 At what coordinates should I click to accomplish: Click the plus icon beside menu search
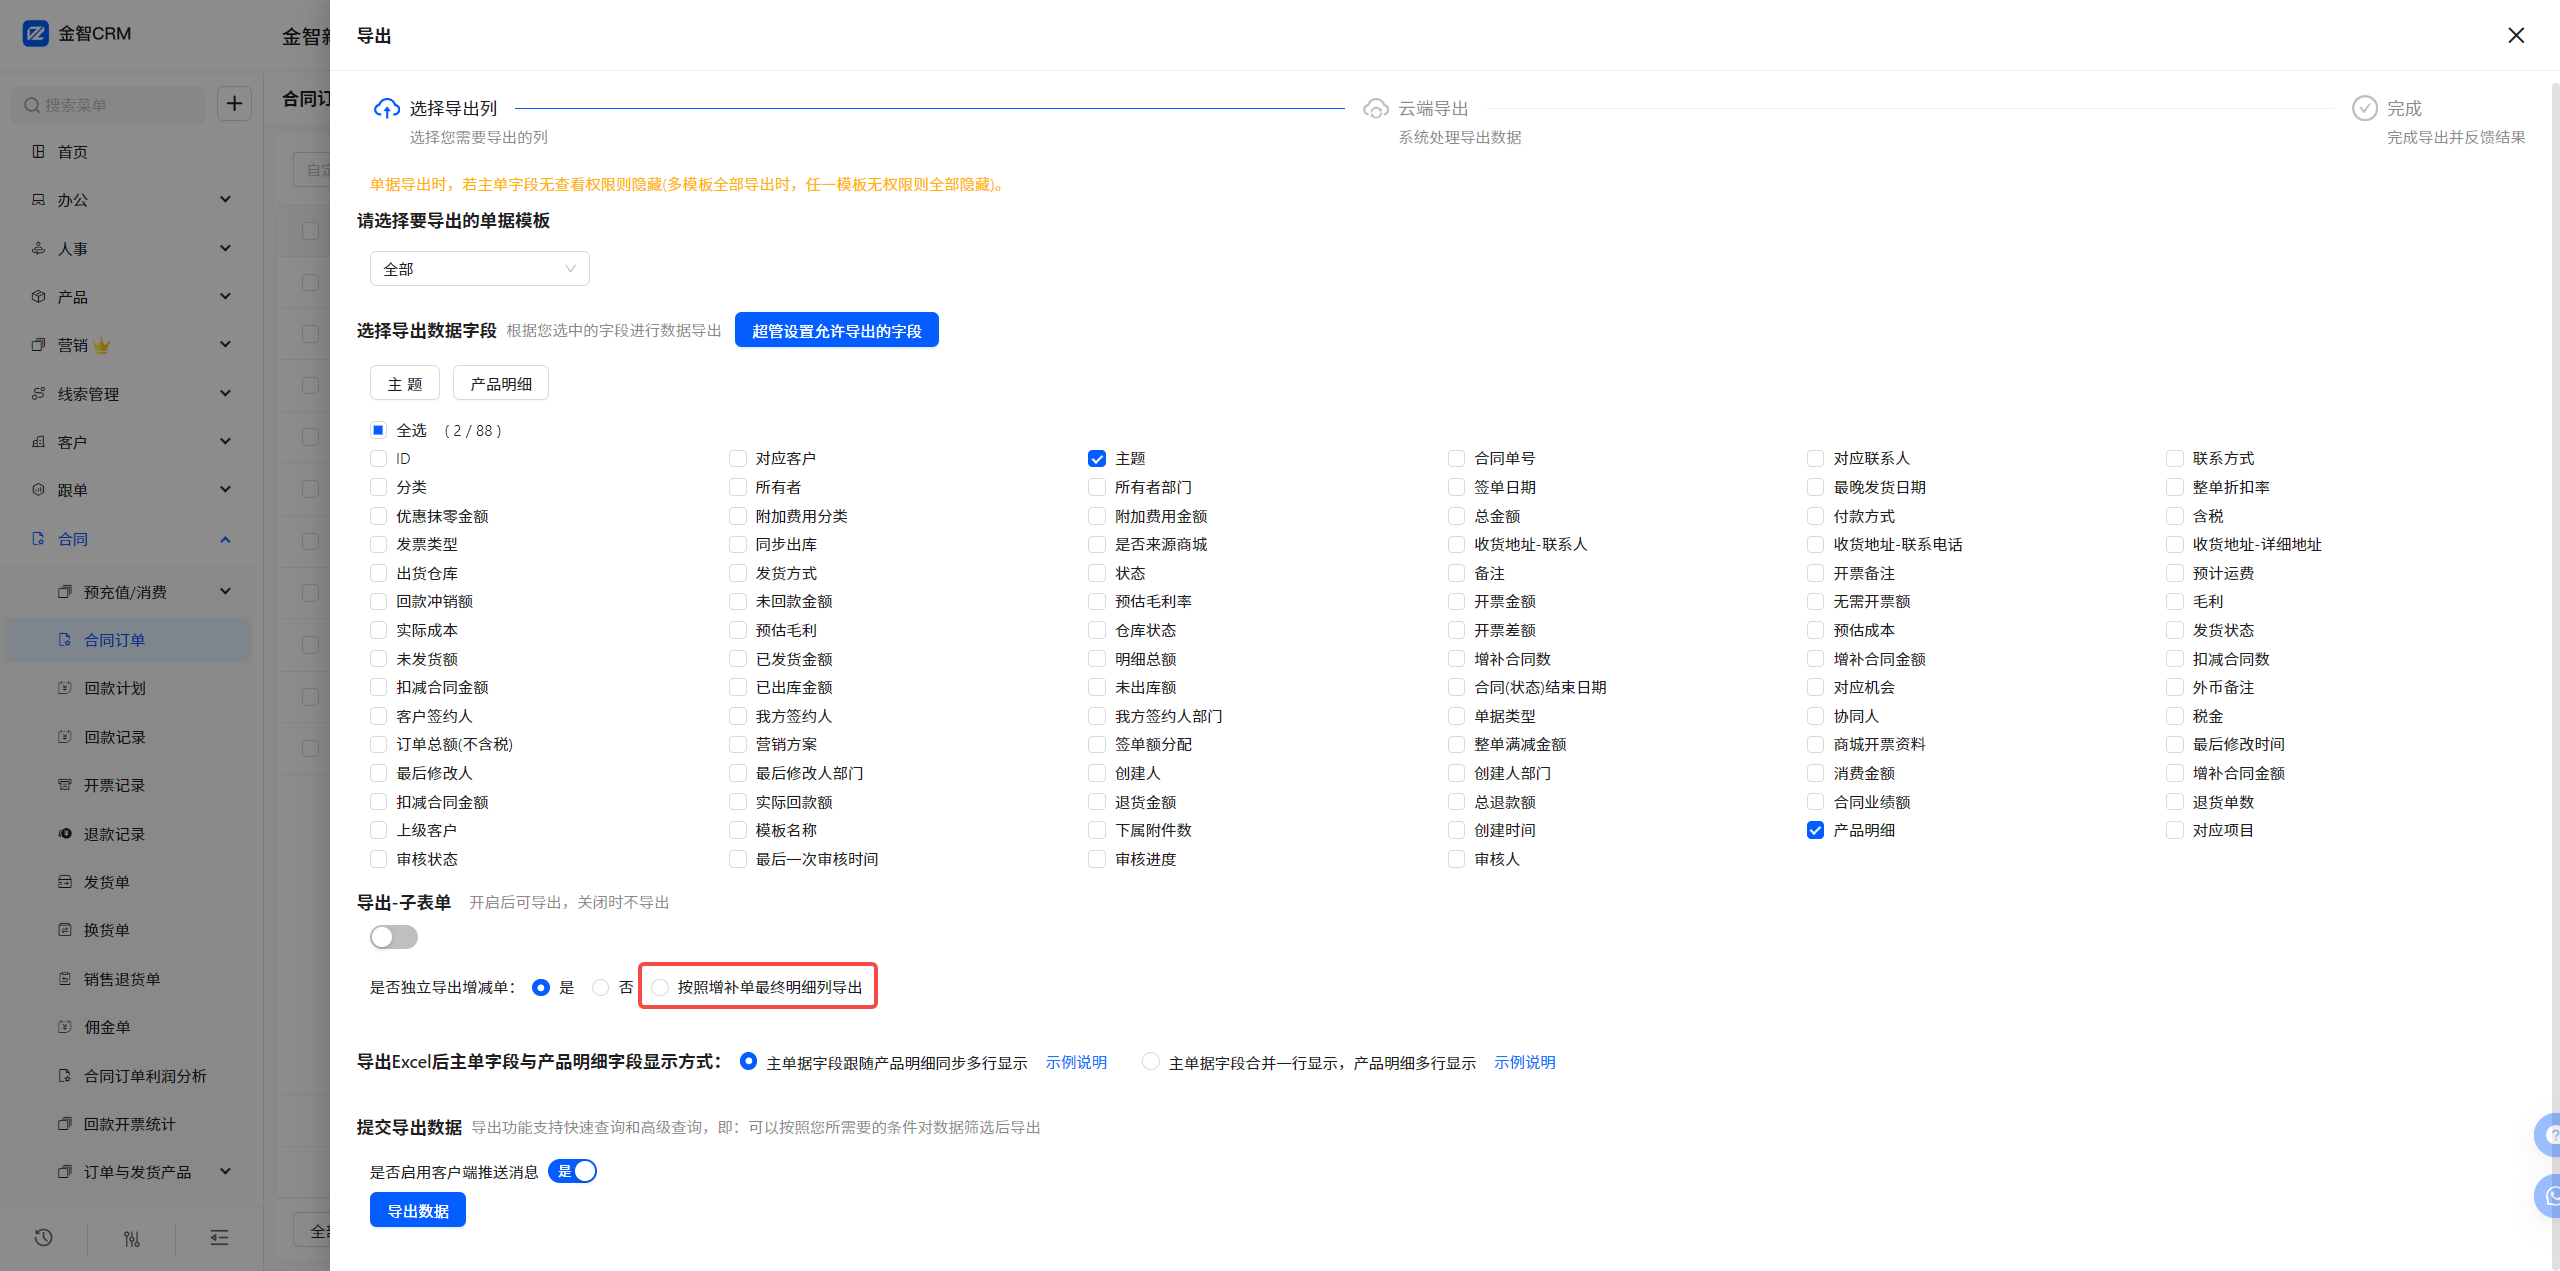point(234,104)
